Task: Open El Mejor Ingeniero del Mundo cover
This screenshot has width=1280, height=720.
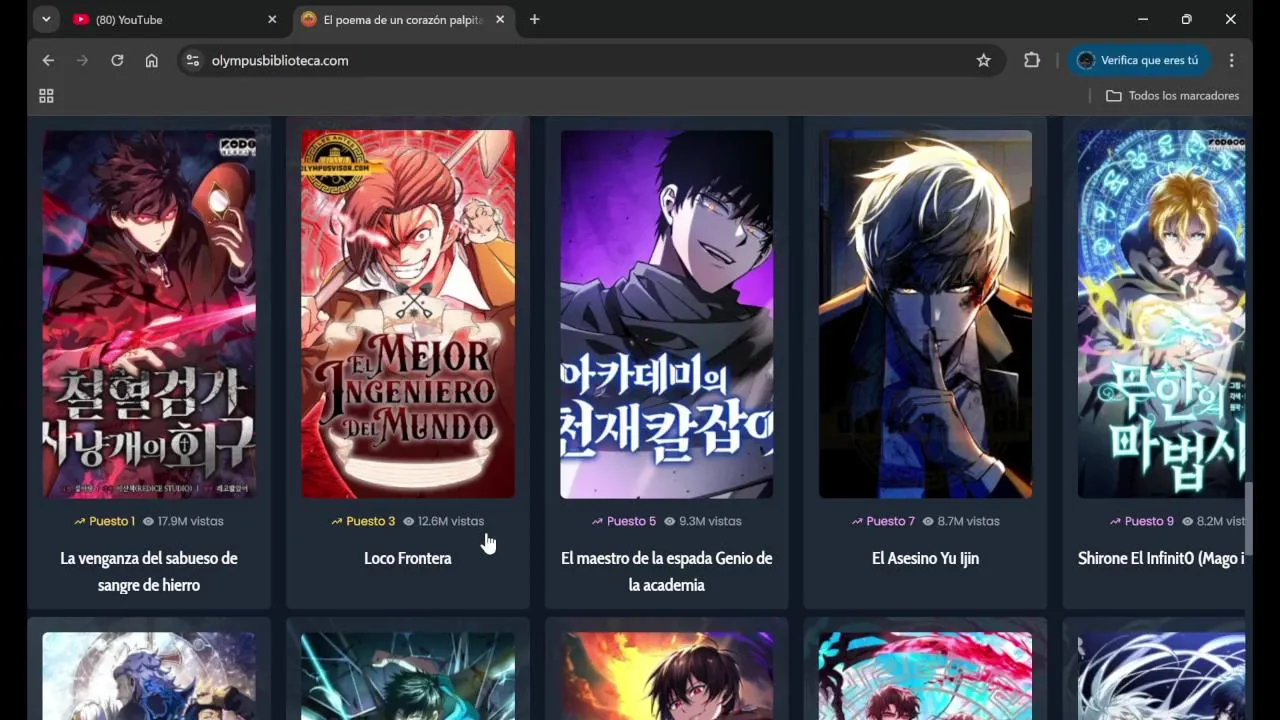Action: point(408,314)
